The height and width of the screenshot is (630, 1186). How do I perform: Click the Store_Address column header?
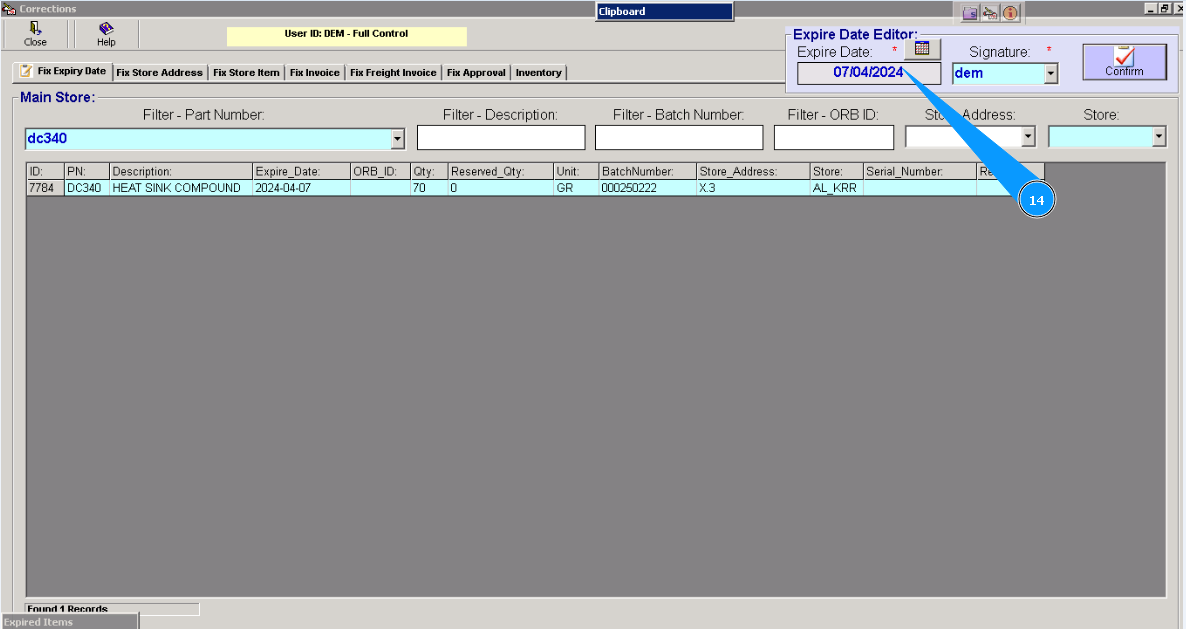[753, 172]
